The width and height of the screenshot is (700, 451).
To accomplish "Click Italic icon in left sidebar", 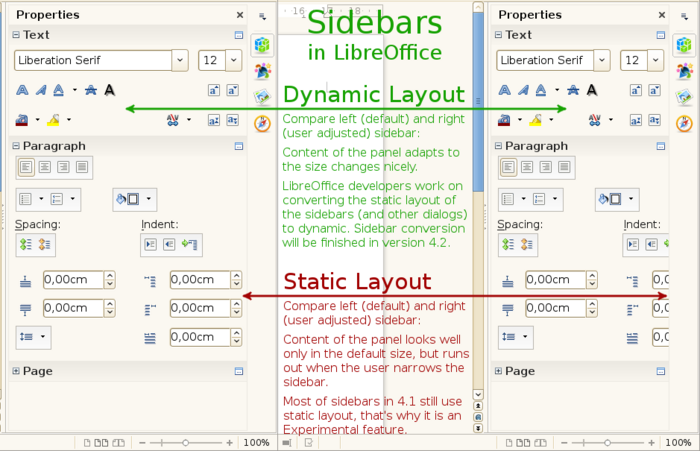I will point(41,90).
